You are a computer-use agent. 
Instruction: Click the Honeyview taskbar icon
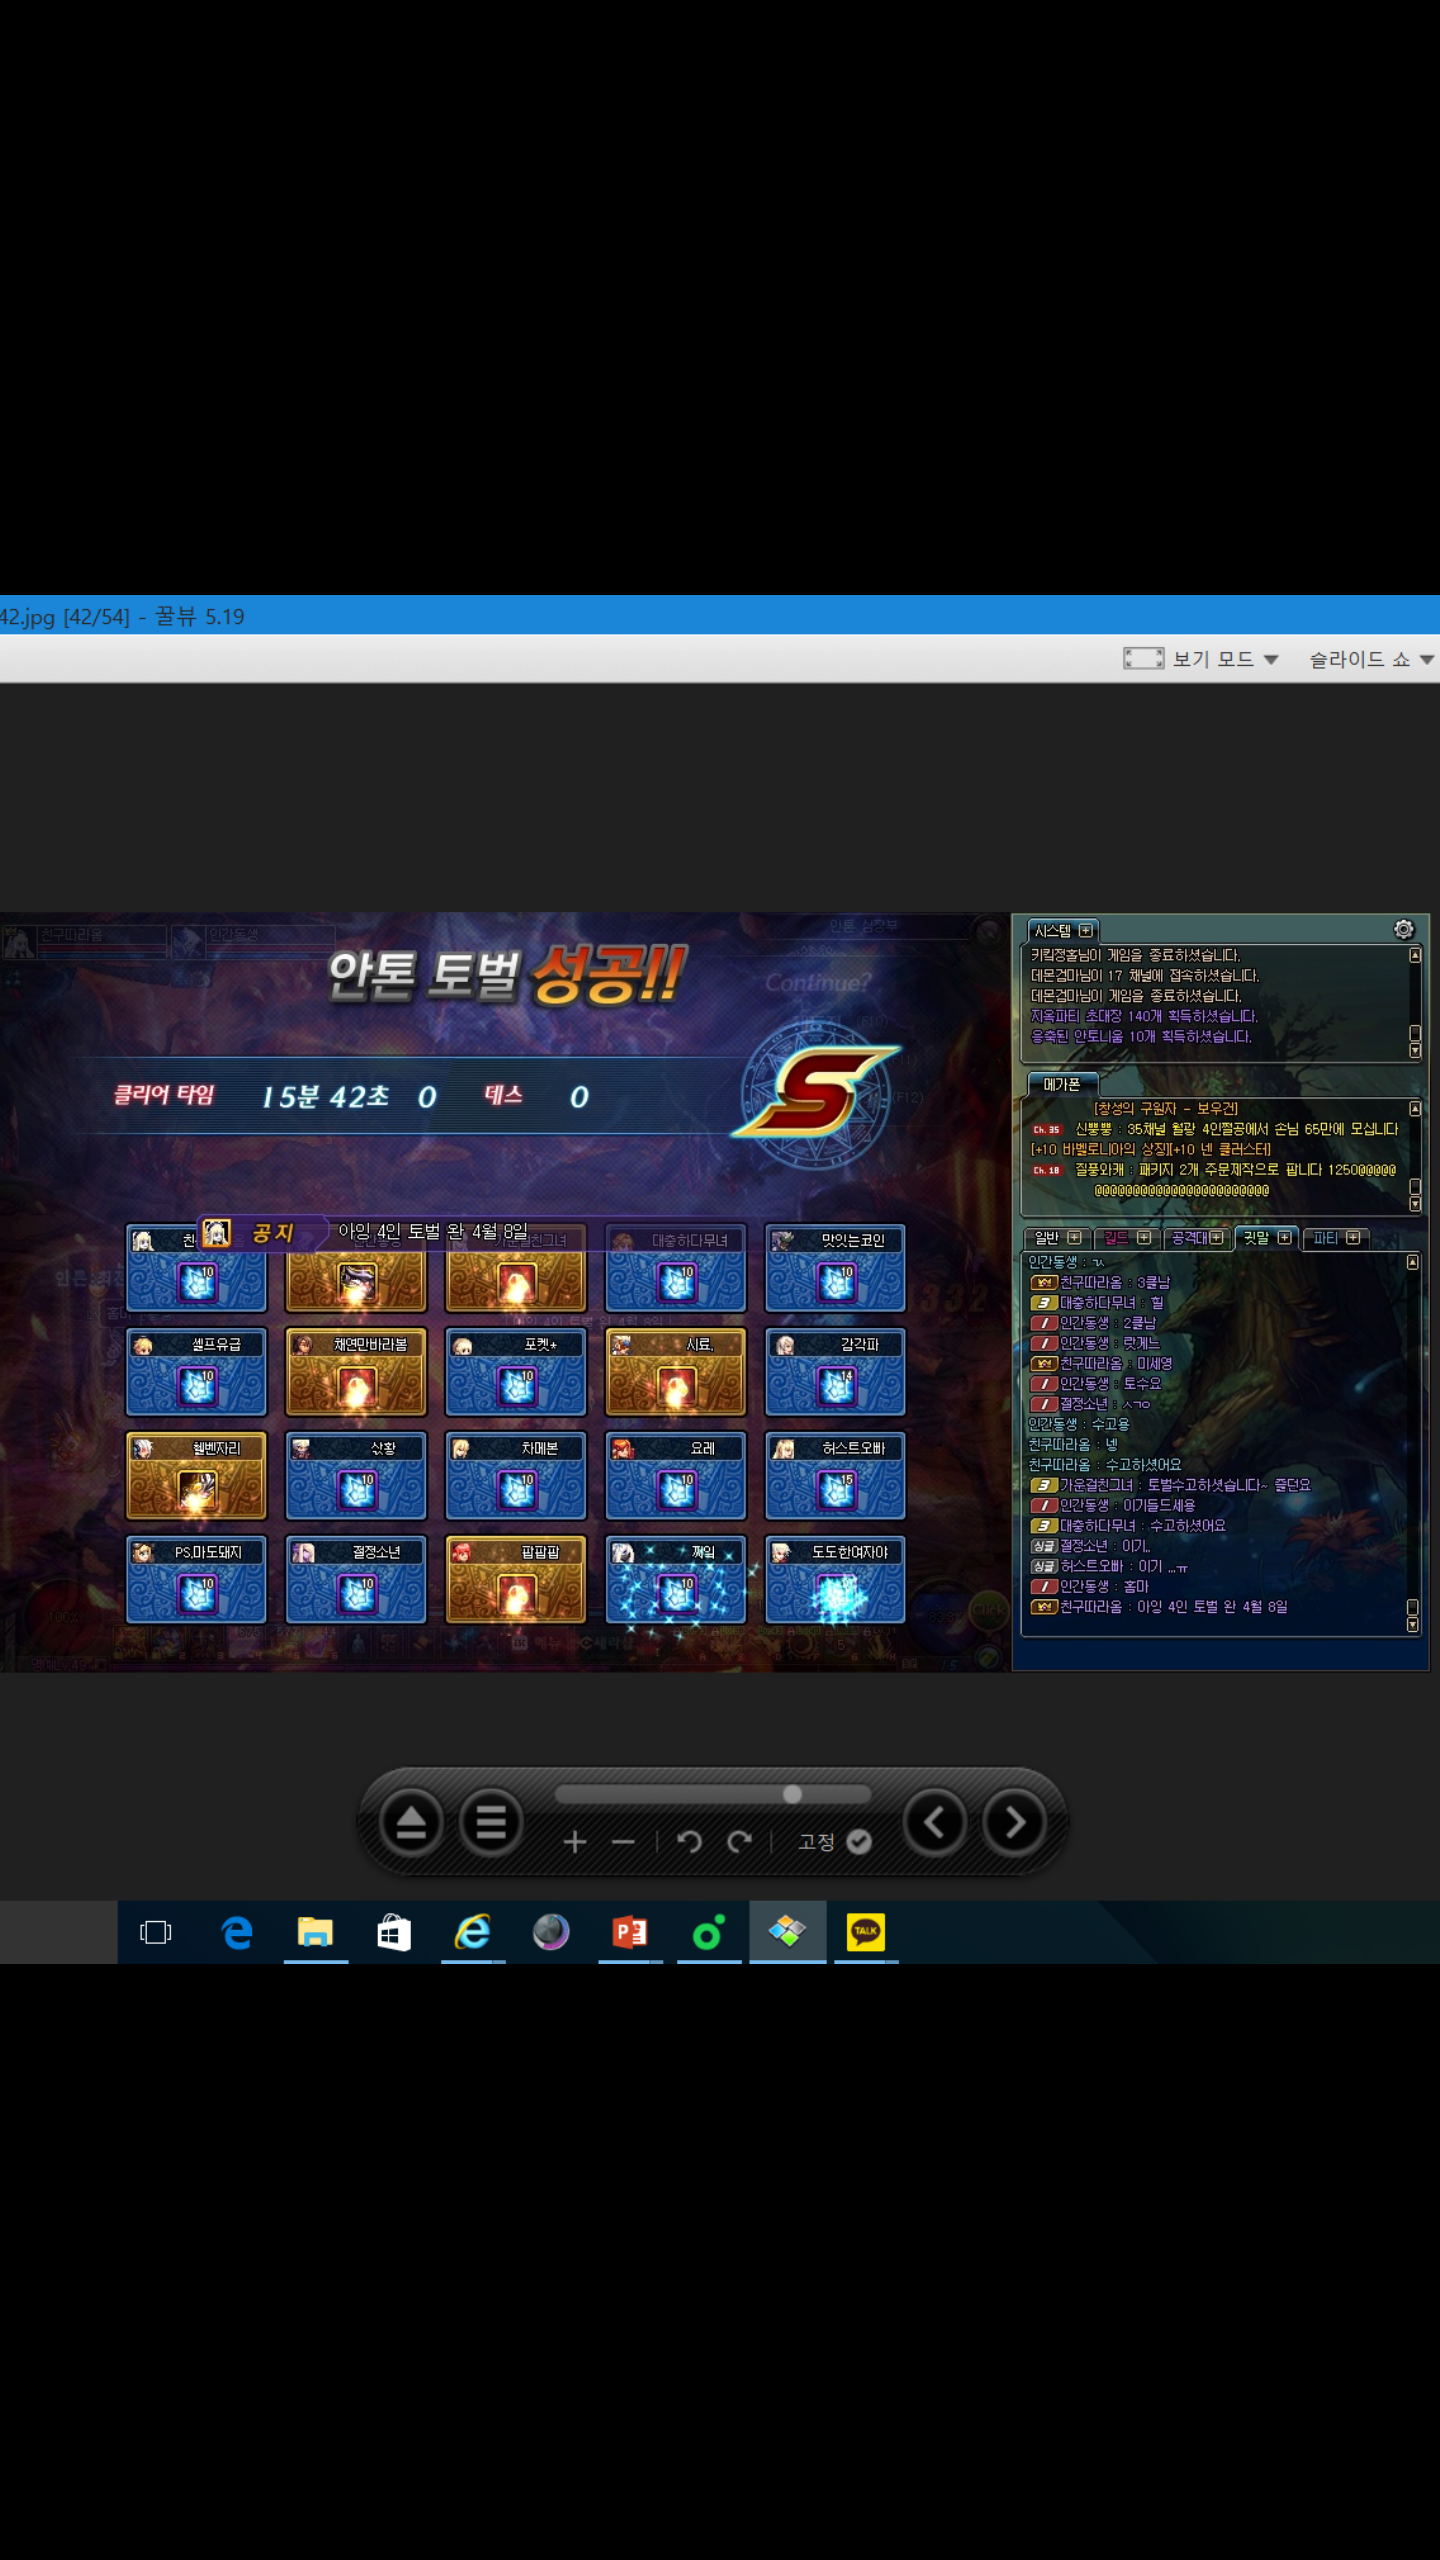tap(787, 1932)
